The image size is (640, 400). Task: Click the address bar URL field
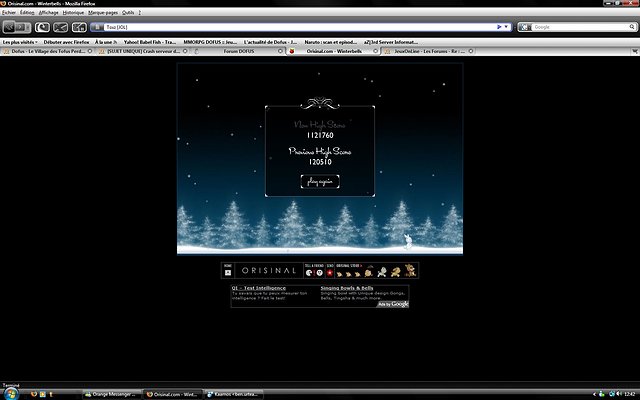click(300, 27)
